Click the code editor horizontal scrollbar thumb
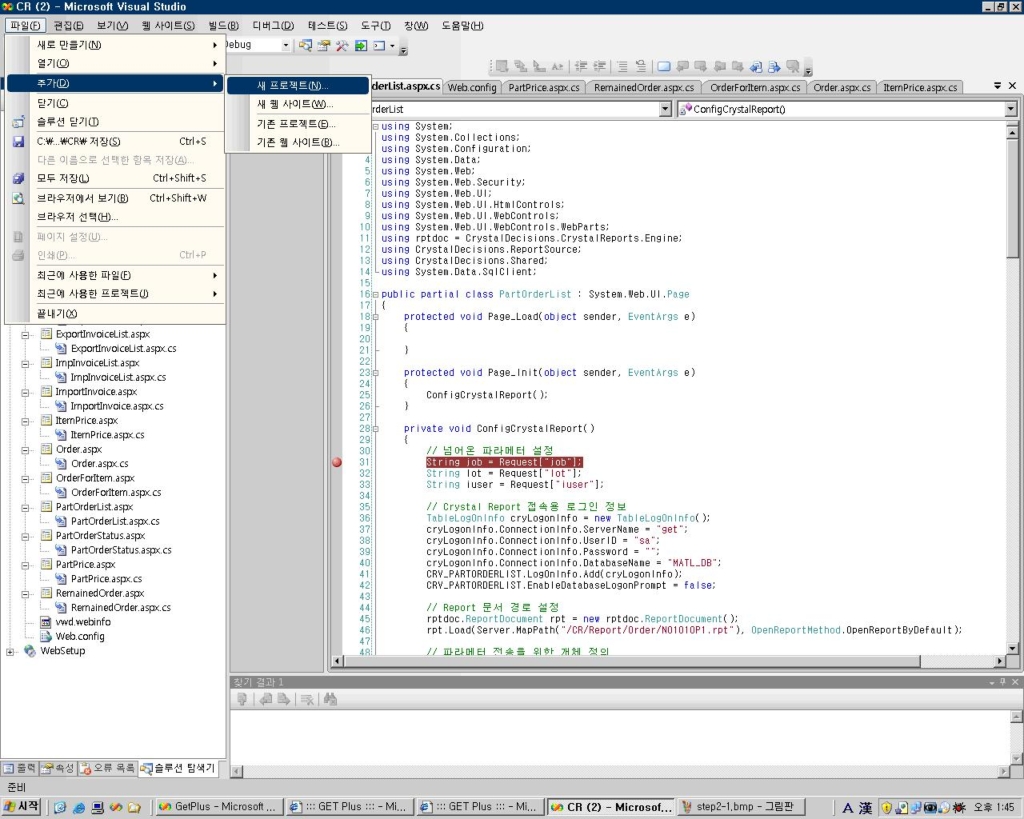The image size is (1024, 819). pyautogui.click(x=632, y=662)
